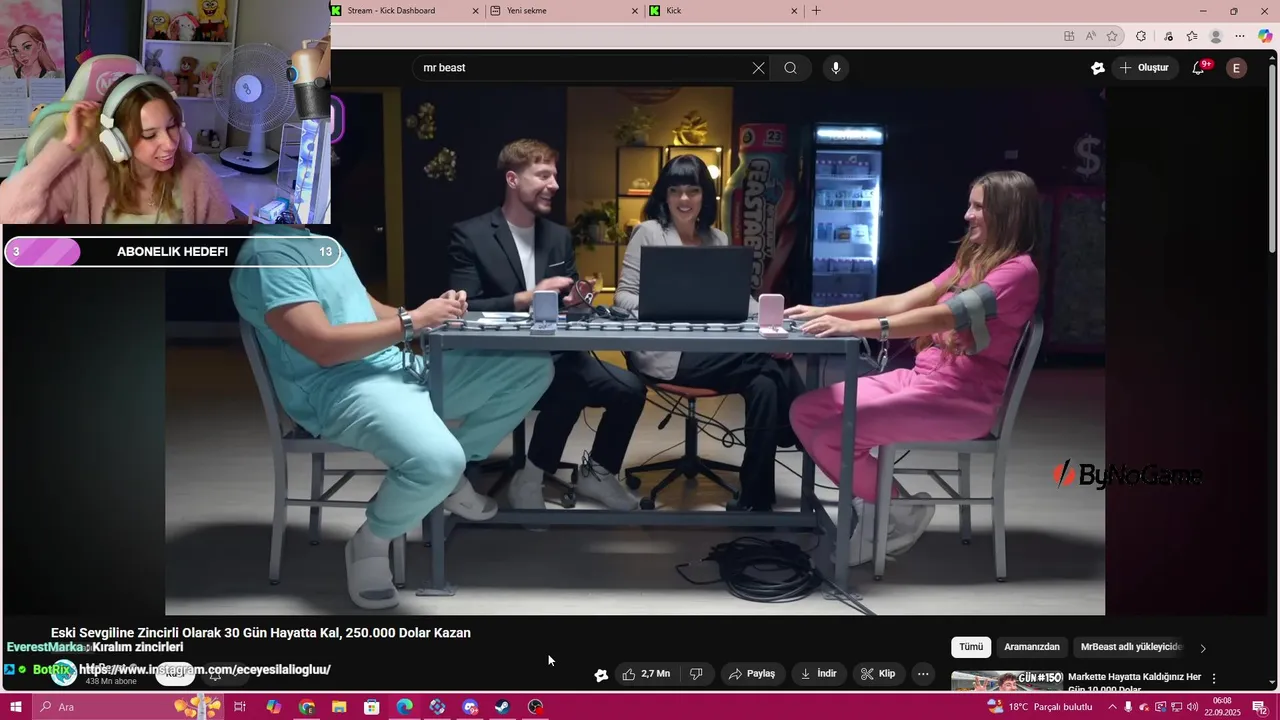Open the GÜN#150 suggested video thumbnail
Image resolution: width=1280 pixels, height=720 pixels.
tap(1006, 681)
